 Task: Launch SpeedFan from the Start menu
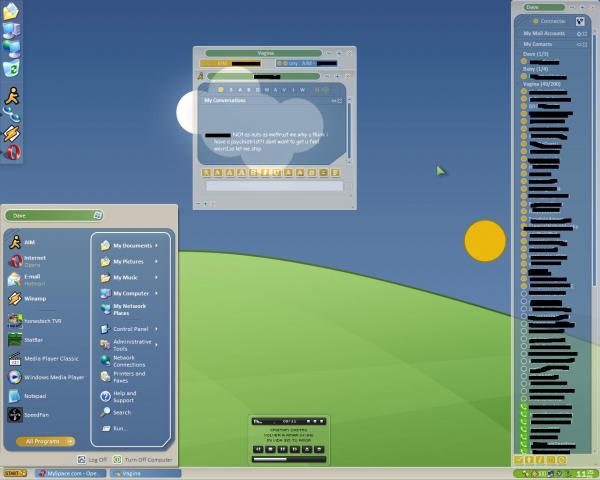(28, 415)
